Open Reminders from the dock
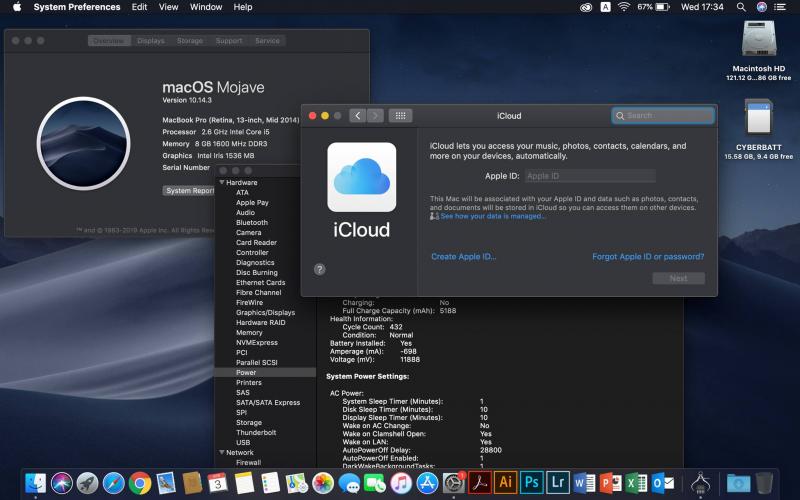Viewport: 800px width, 500px height. click(270, 483)
